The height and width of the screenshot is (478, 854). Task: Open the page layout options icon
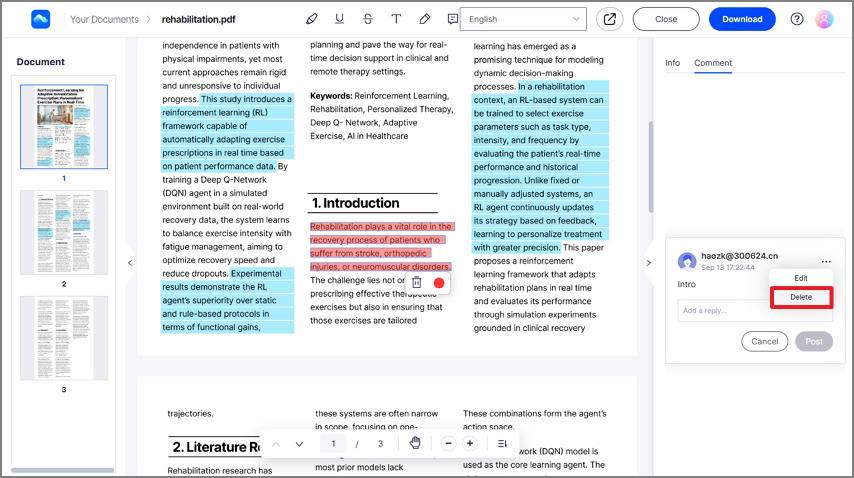pos(502,444)
